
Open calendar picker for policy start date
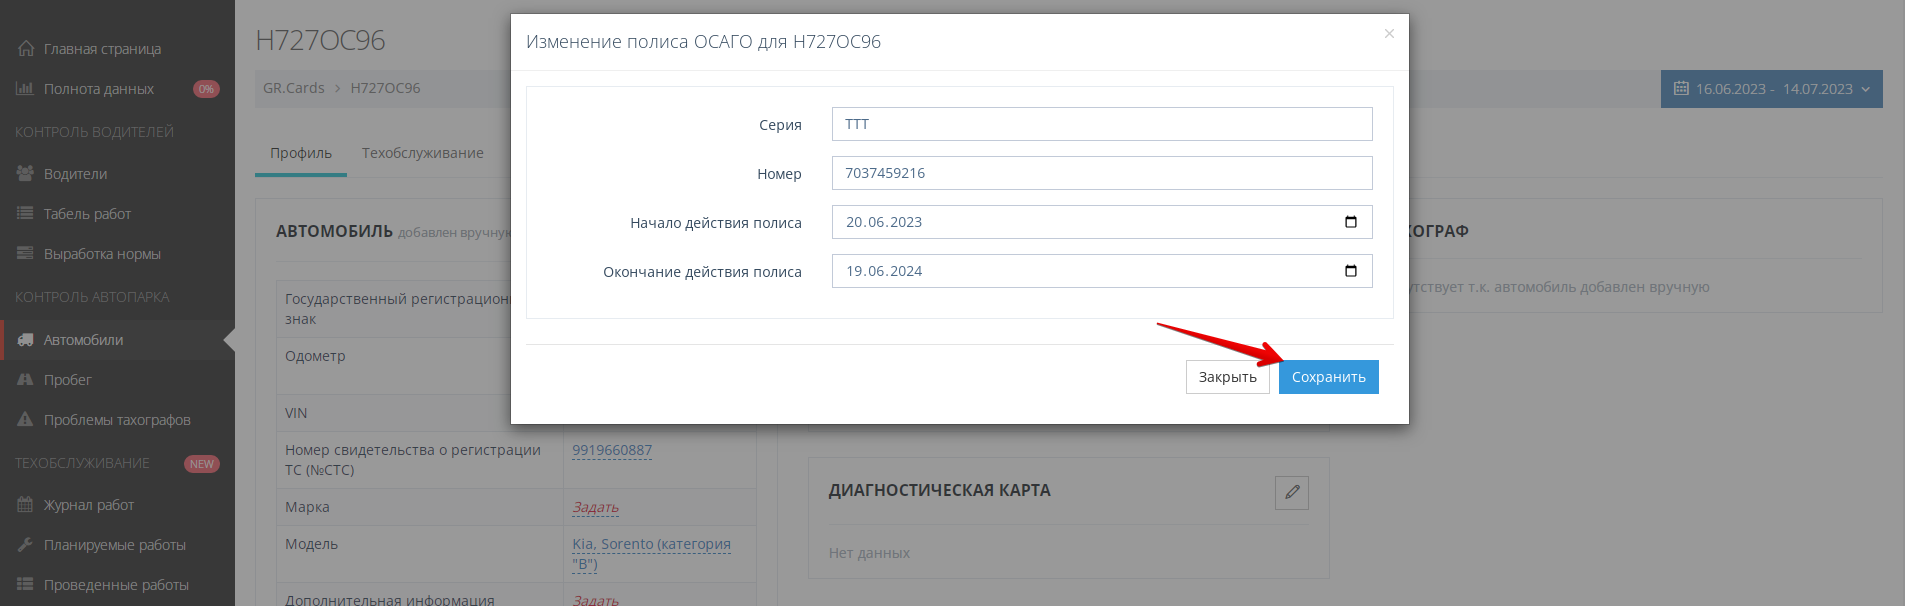pyautogui.click(x=1350, y=222)
